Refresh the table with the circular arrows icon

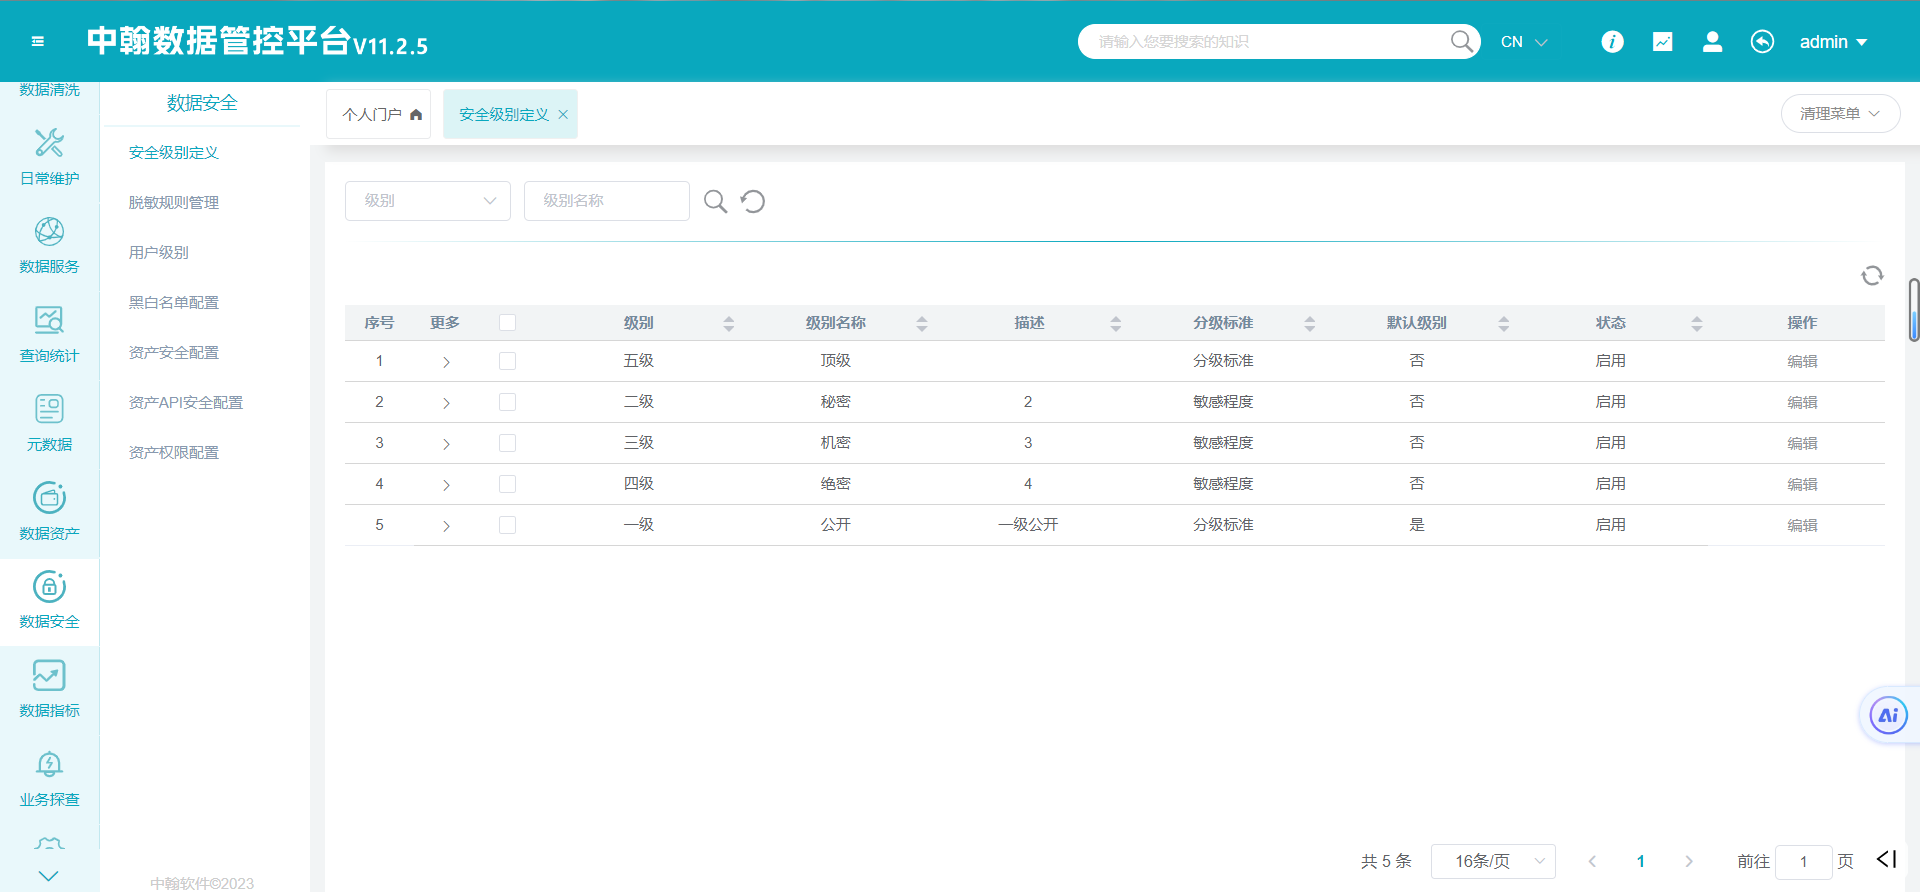coord(1872,275)
